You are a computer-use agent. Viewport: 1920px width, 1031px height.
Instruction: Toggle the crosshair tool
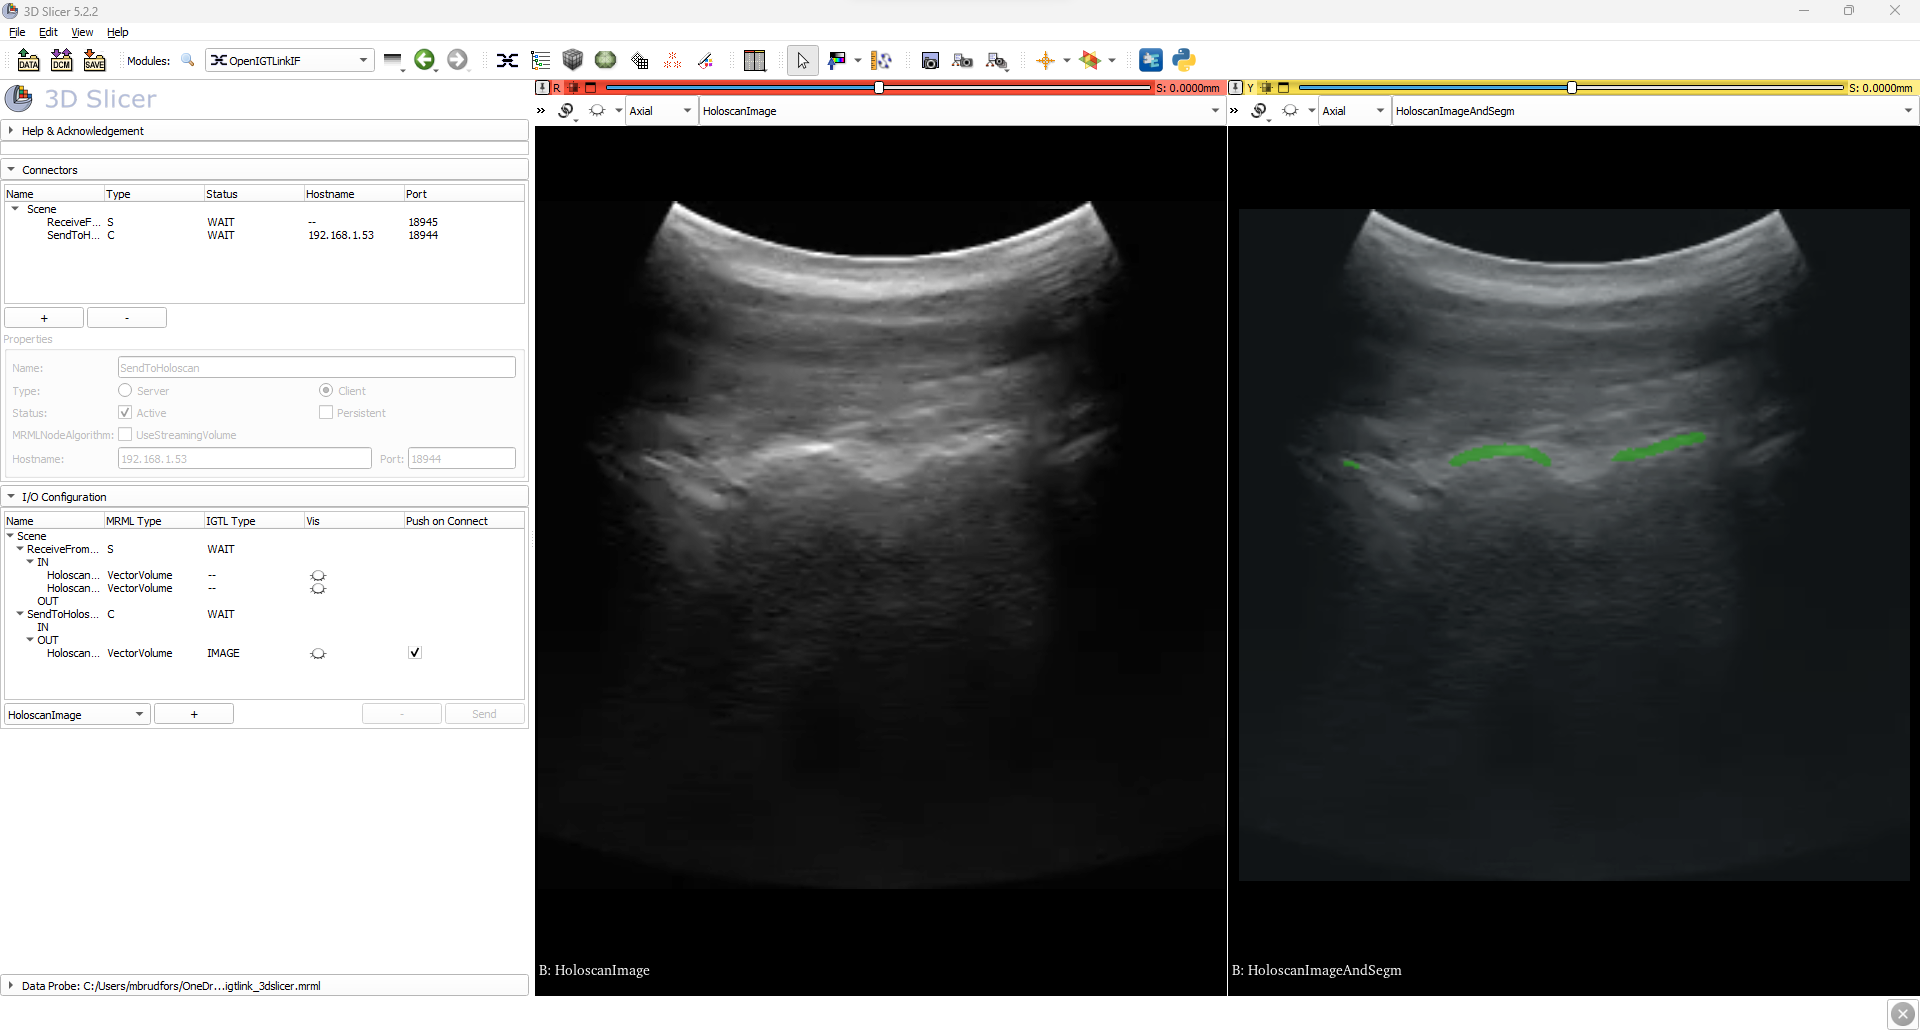[1045, 60]
